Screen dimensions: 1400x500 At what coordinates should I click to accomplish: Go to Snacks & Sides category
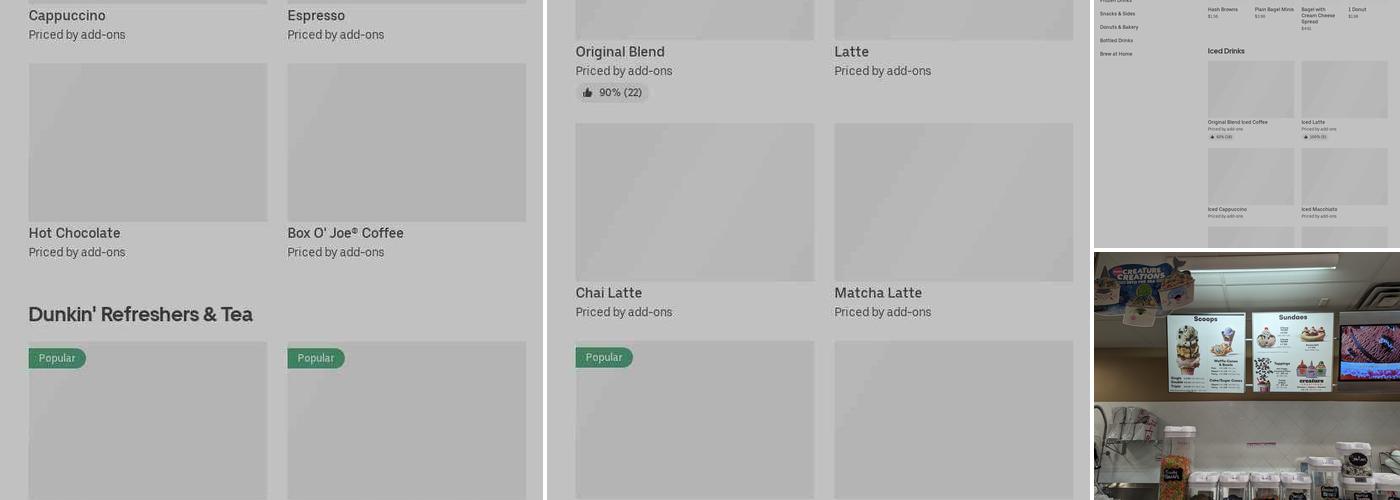[1117, 14]
